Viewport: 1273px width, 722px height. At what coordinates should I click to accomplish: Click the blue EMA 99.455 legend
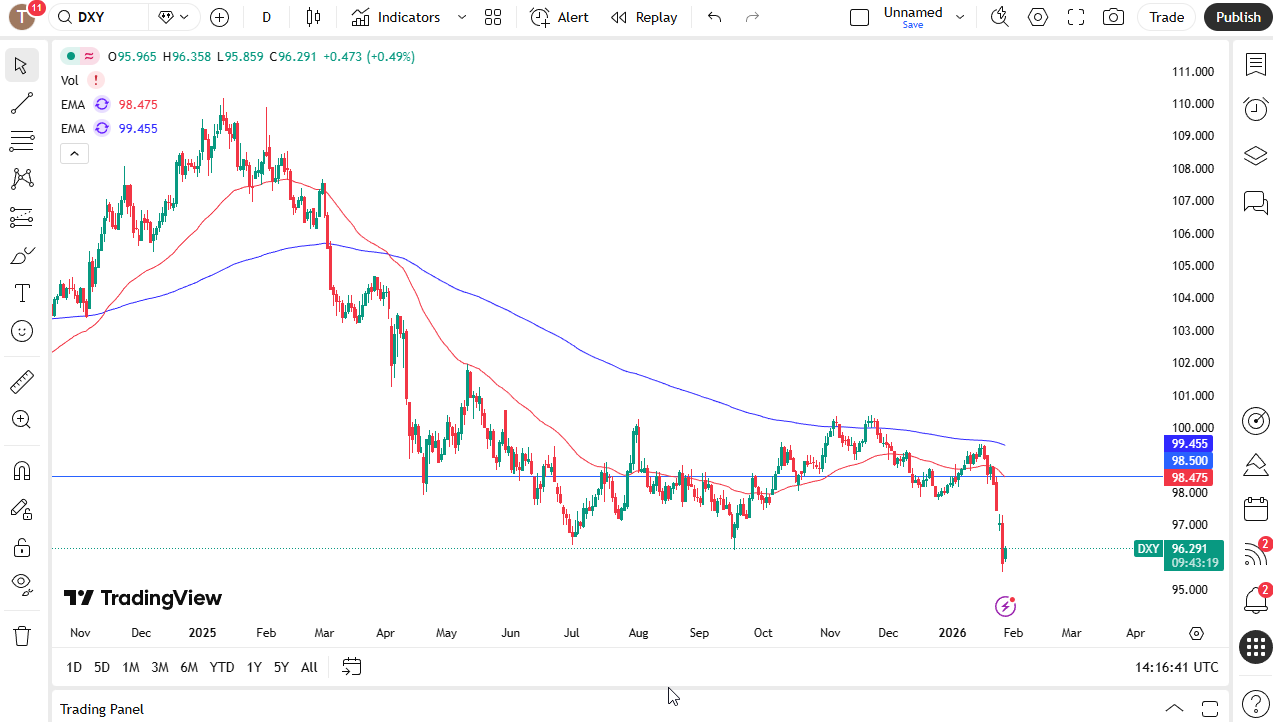(109, 128)
